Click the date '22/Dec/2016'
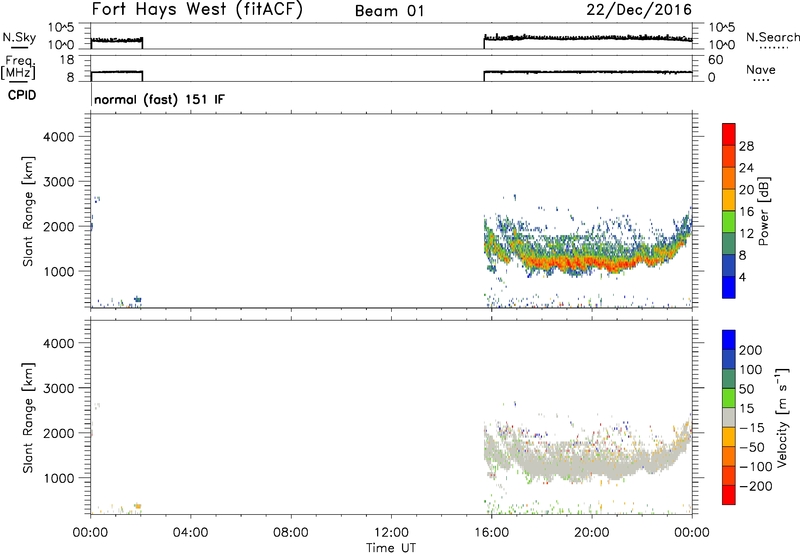Viewport: 800px width, 554px height. click(639, 10)
